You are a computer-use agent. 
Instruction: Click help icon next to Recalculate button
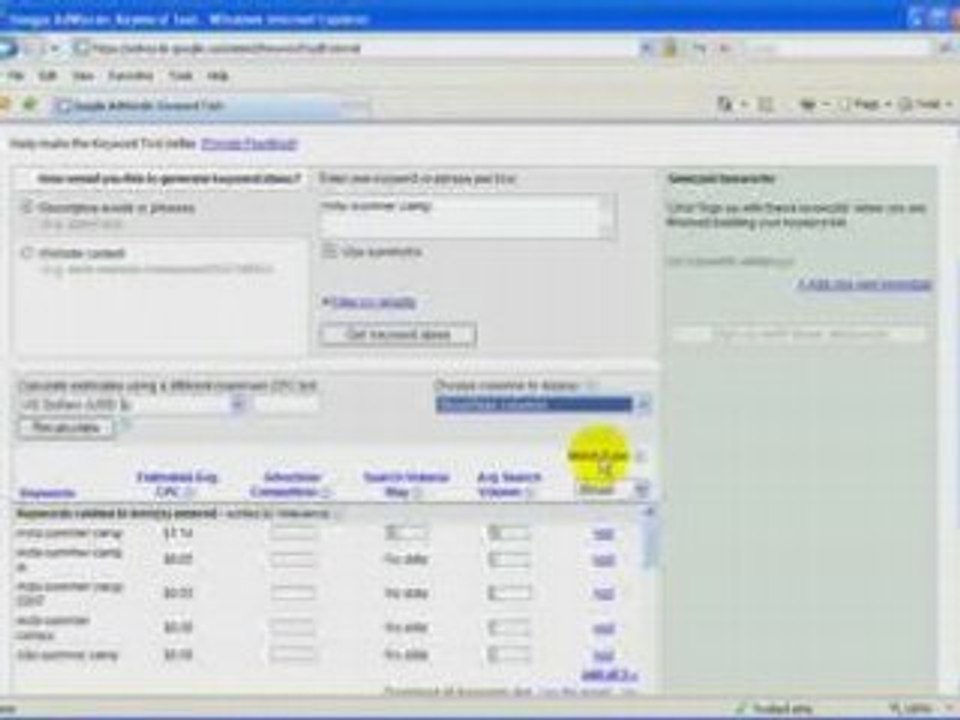pos(125,424)
